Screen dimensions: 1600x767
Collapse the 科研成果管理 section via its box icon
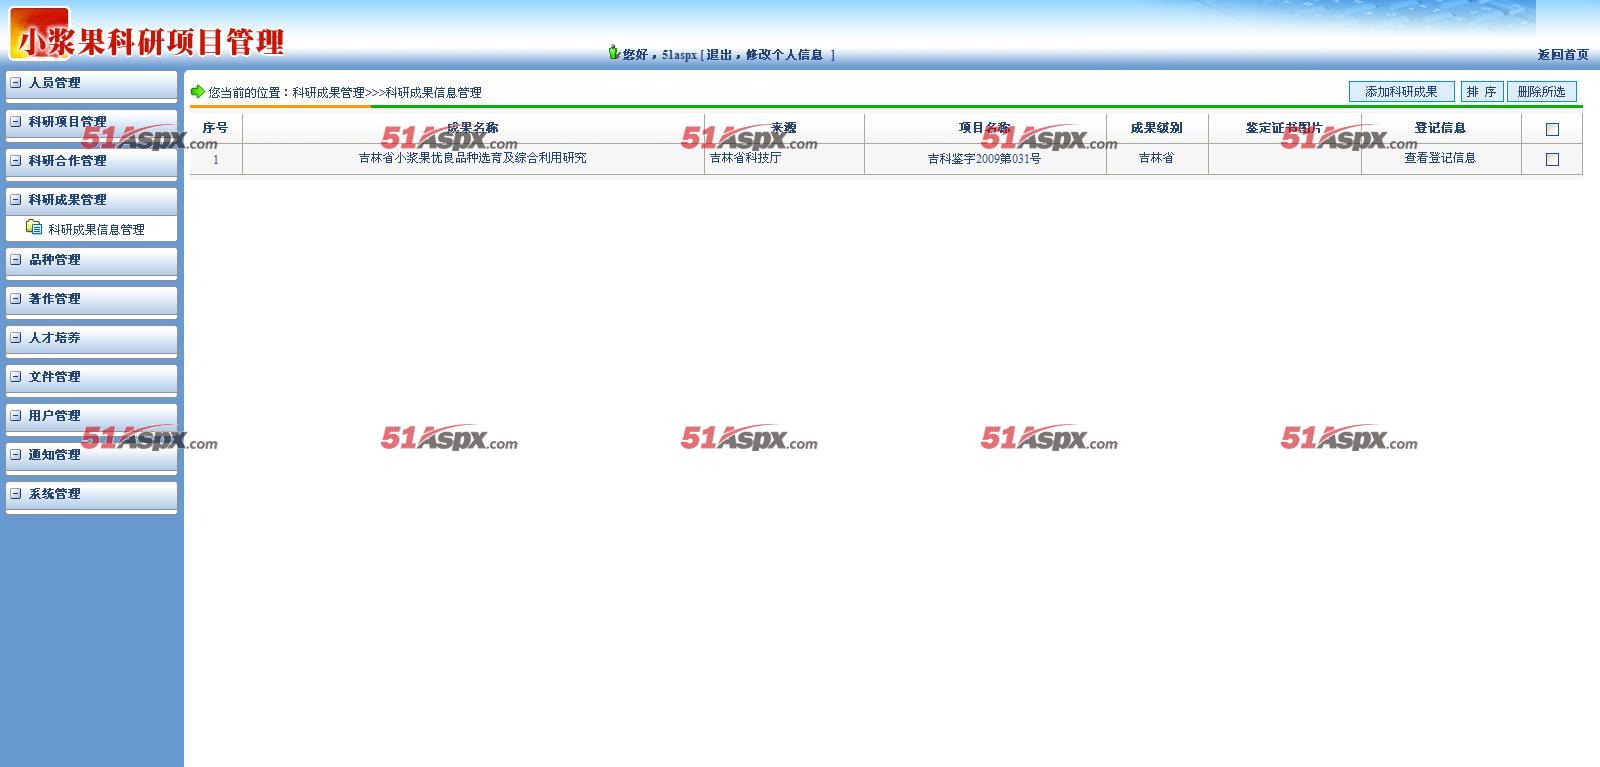coord(15,200)
